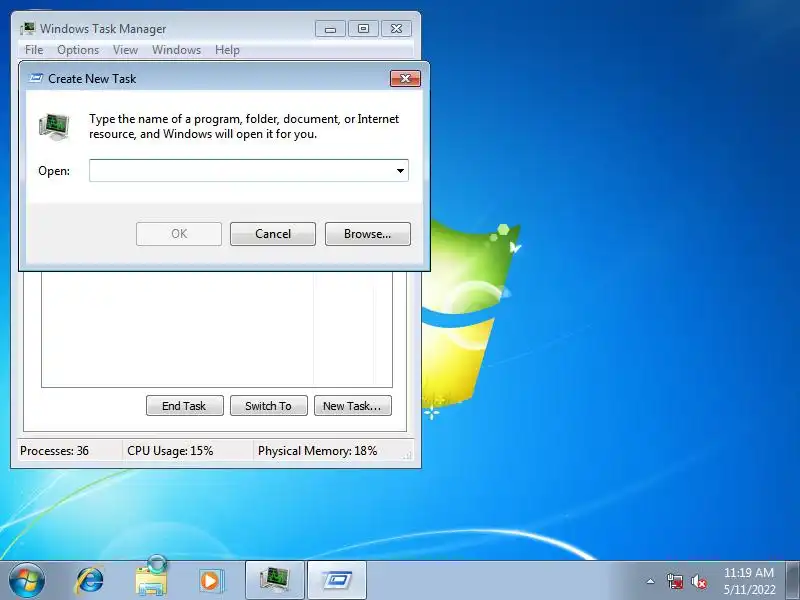Image resolution: width=800 pixels, height=600 pixels.
Task: Click the muted volume tray icon
Action: [x=698, y=581]
